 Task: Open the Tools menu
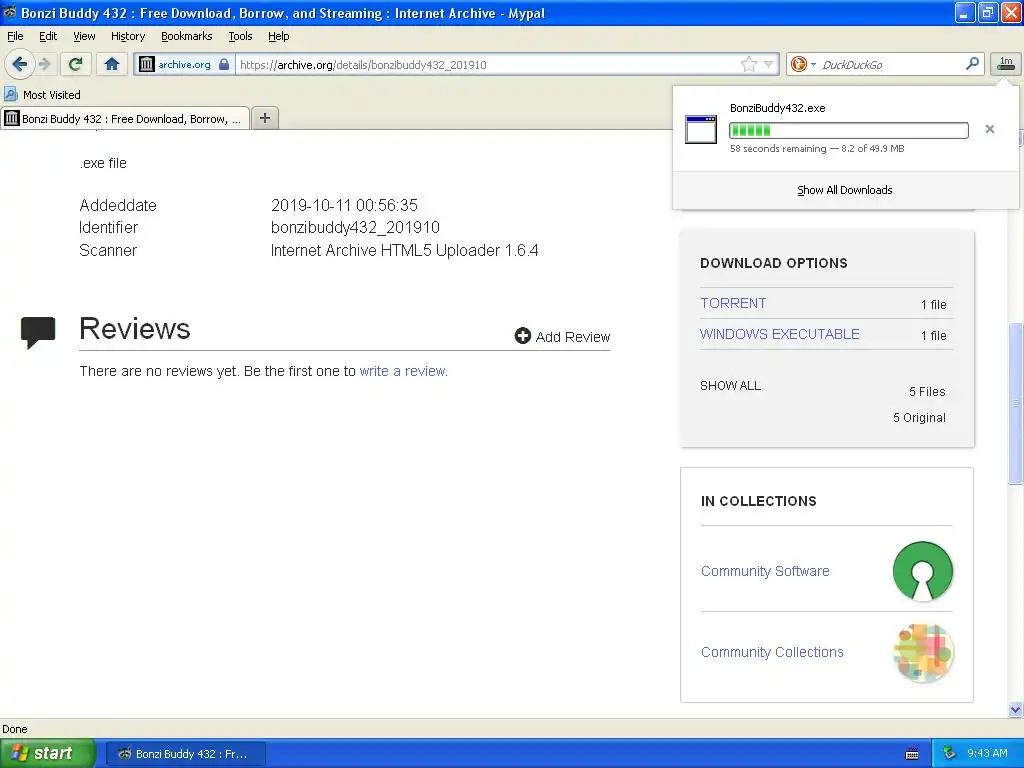click(240, 36)
